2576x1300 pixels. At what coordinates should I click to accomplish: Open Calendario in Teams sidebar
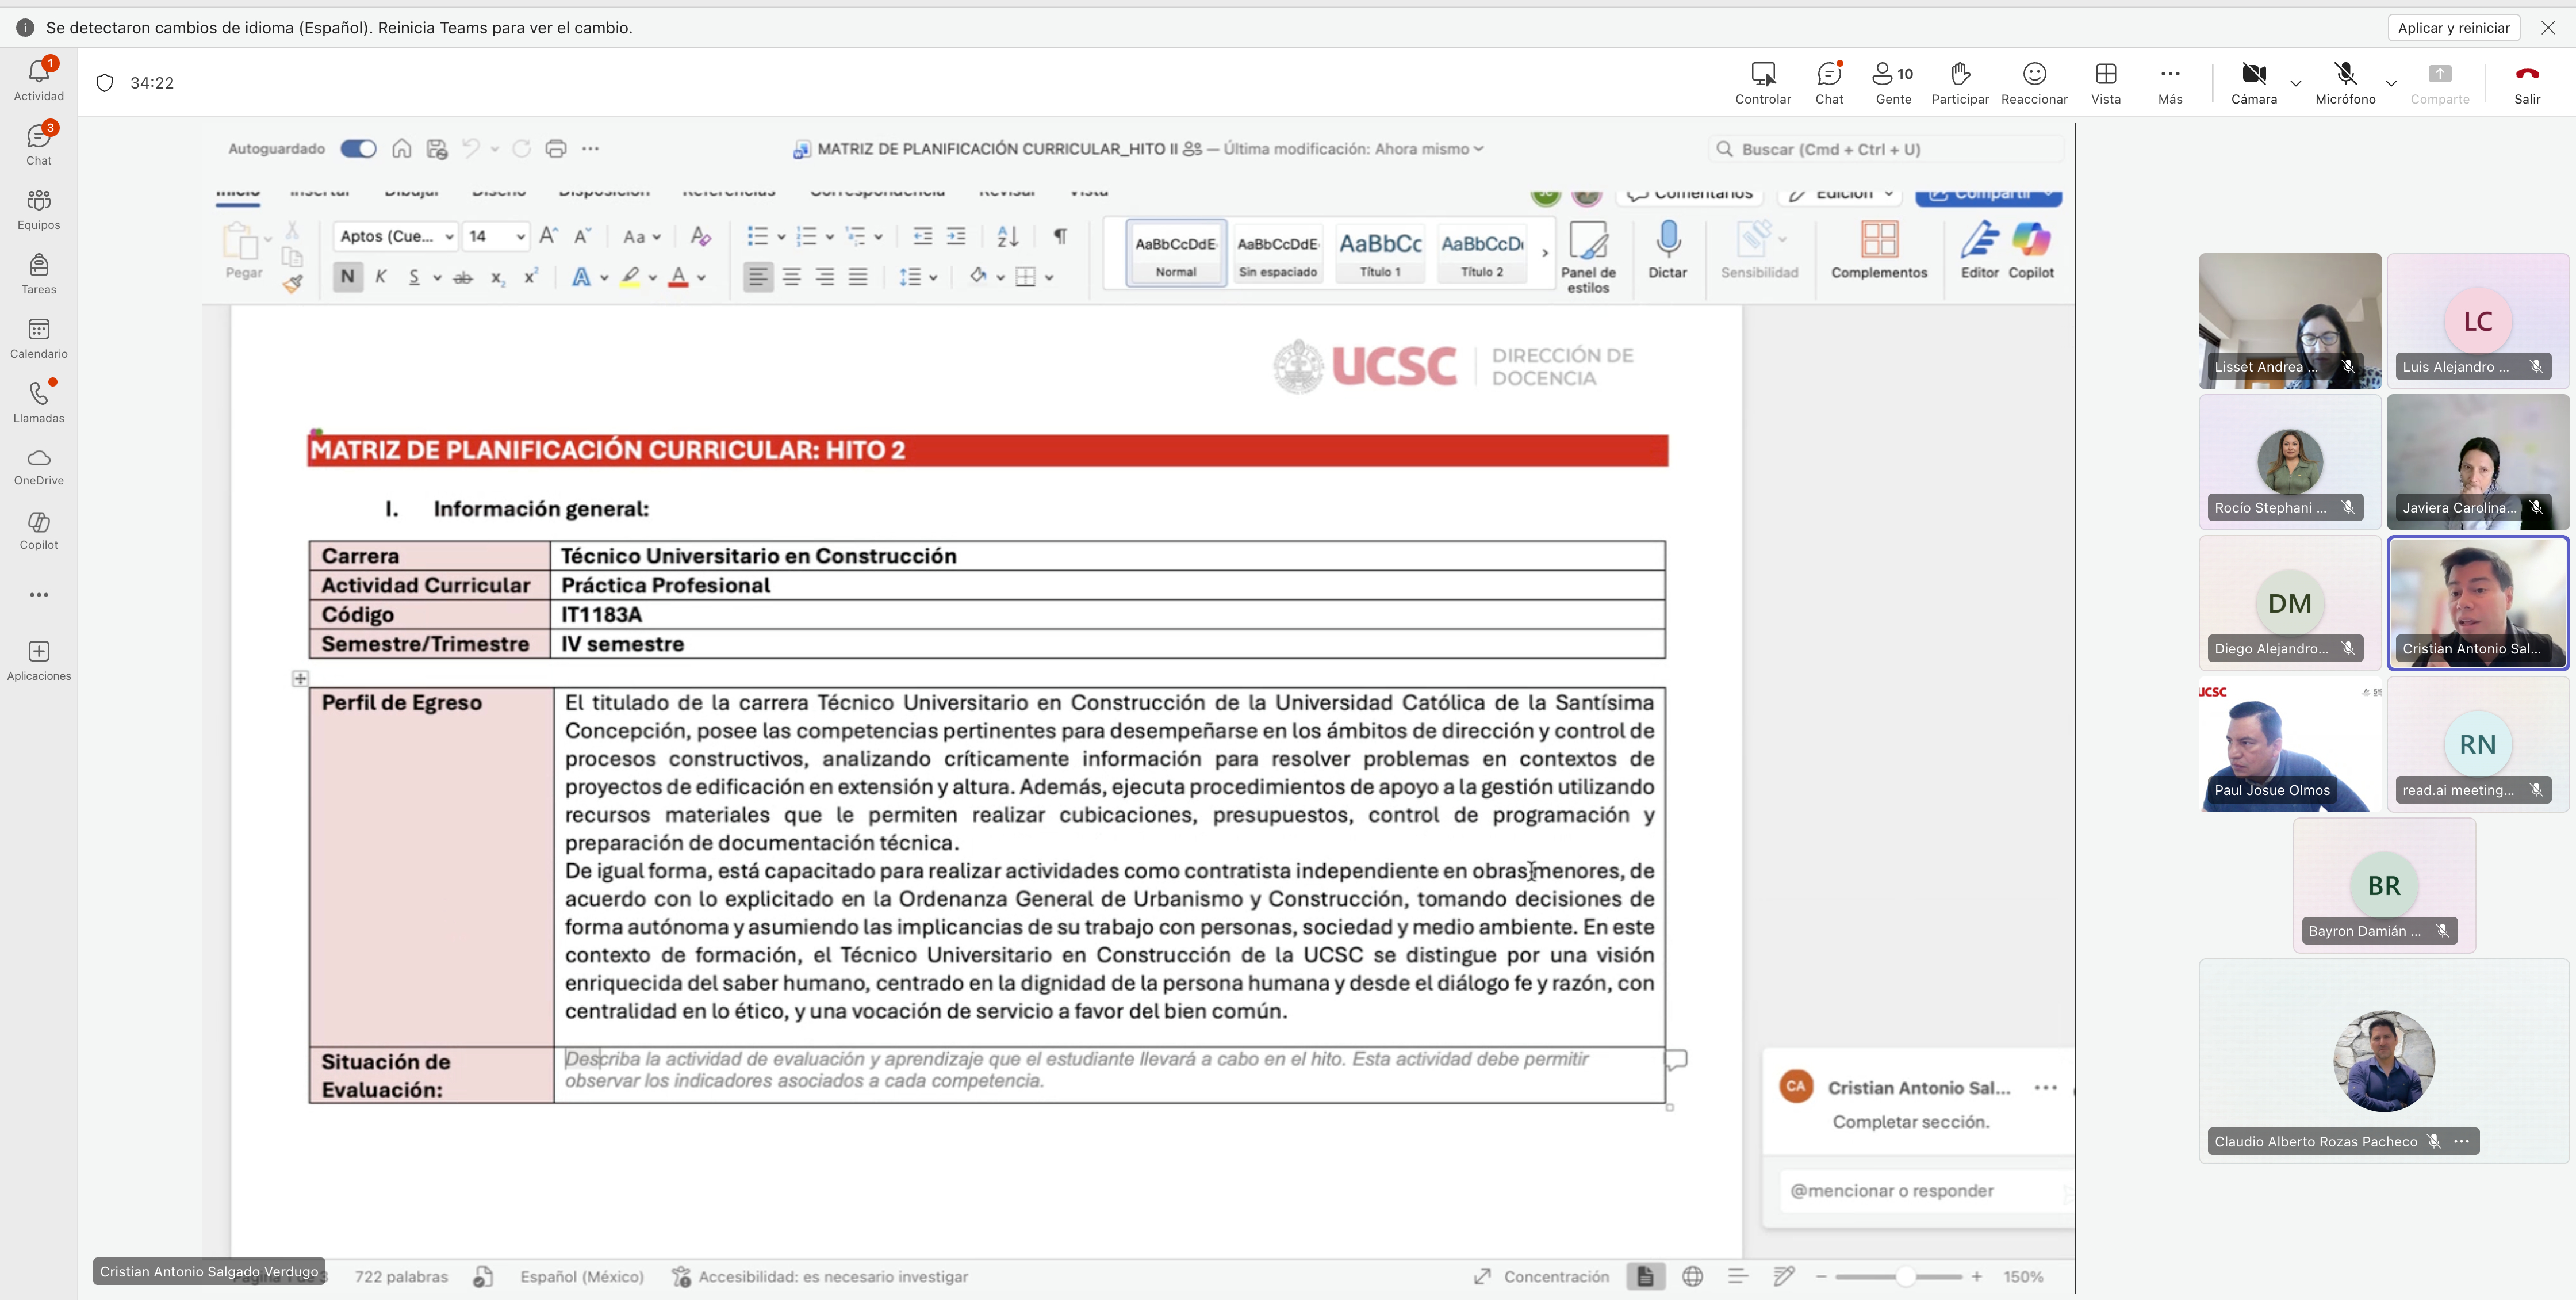tap(39, 338)
